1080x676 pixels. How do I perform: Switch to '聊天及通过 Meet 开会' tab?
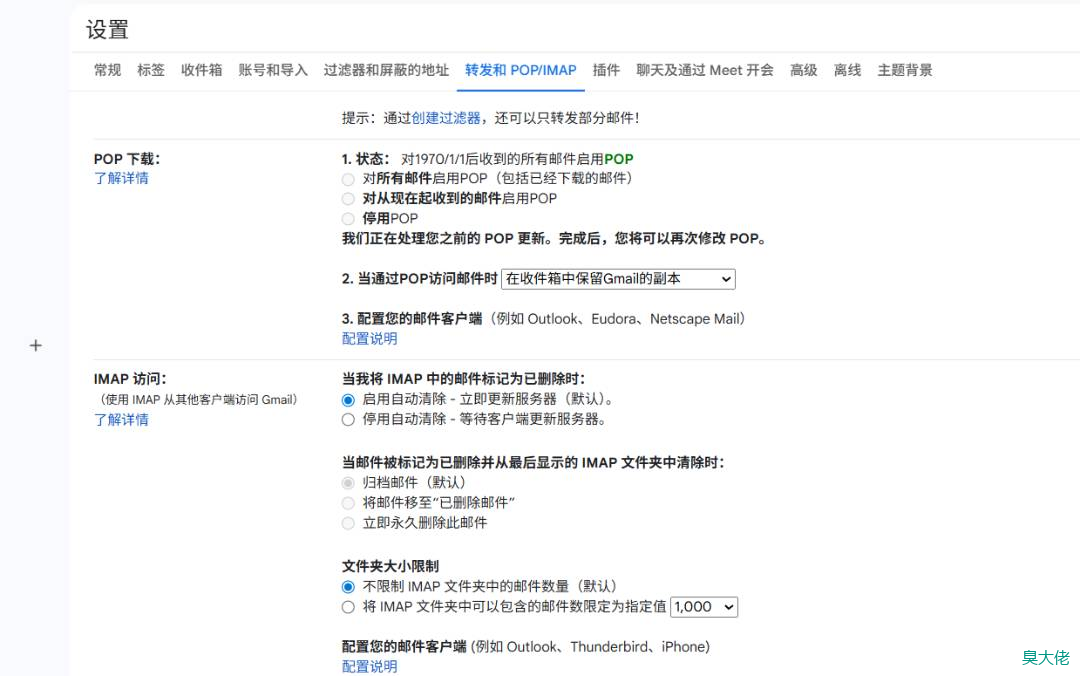(705, 70)
